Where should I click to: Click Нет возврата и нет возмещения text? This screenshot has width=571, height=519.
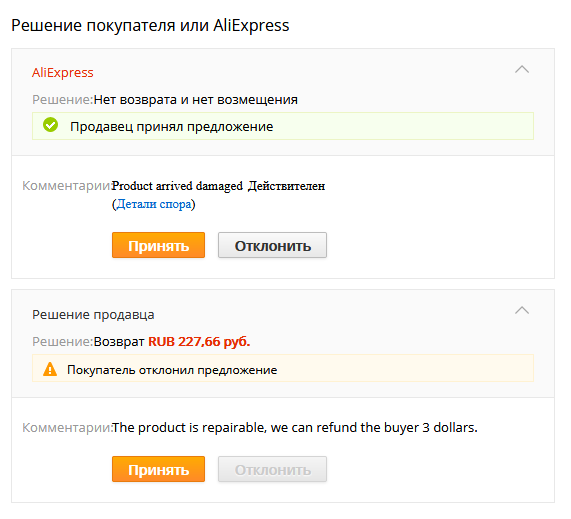(196, 99)
